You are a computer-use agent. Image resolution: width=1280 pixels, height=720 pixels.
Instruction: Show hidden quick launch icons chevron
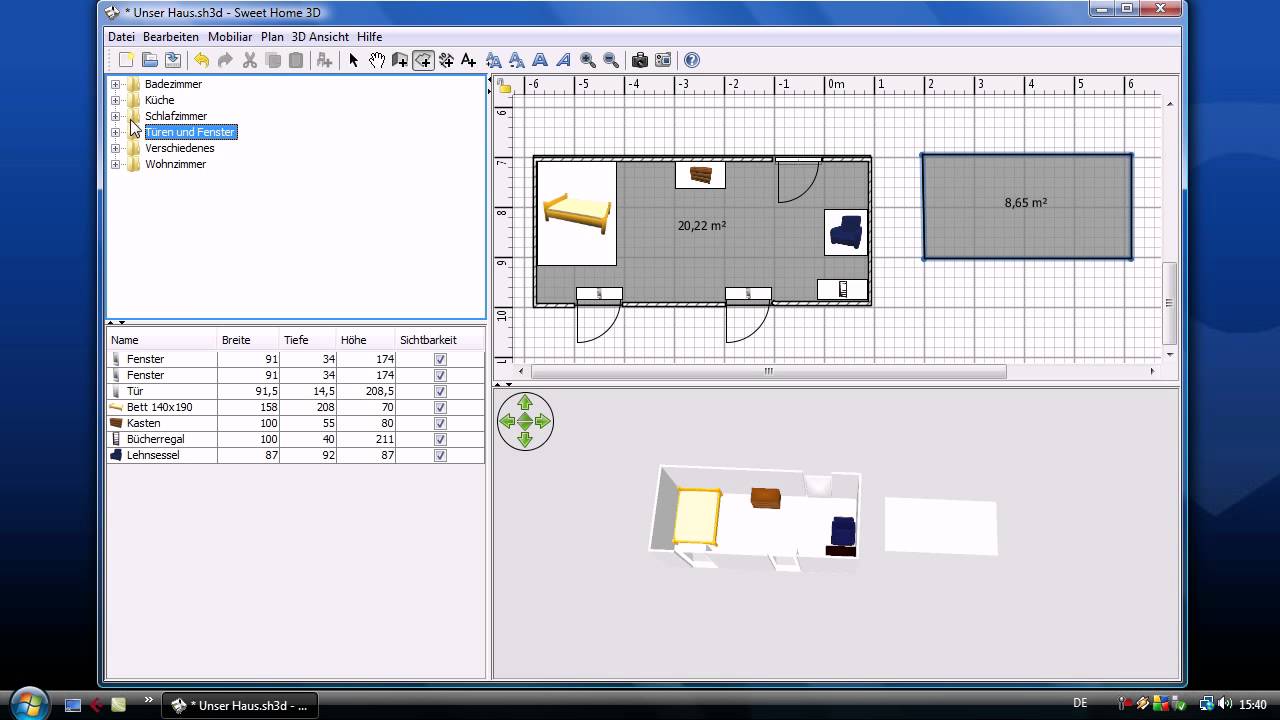point(149,699)
